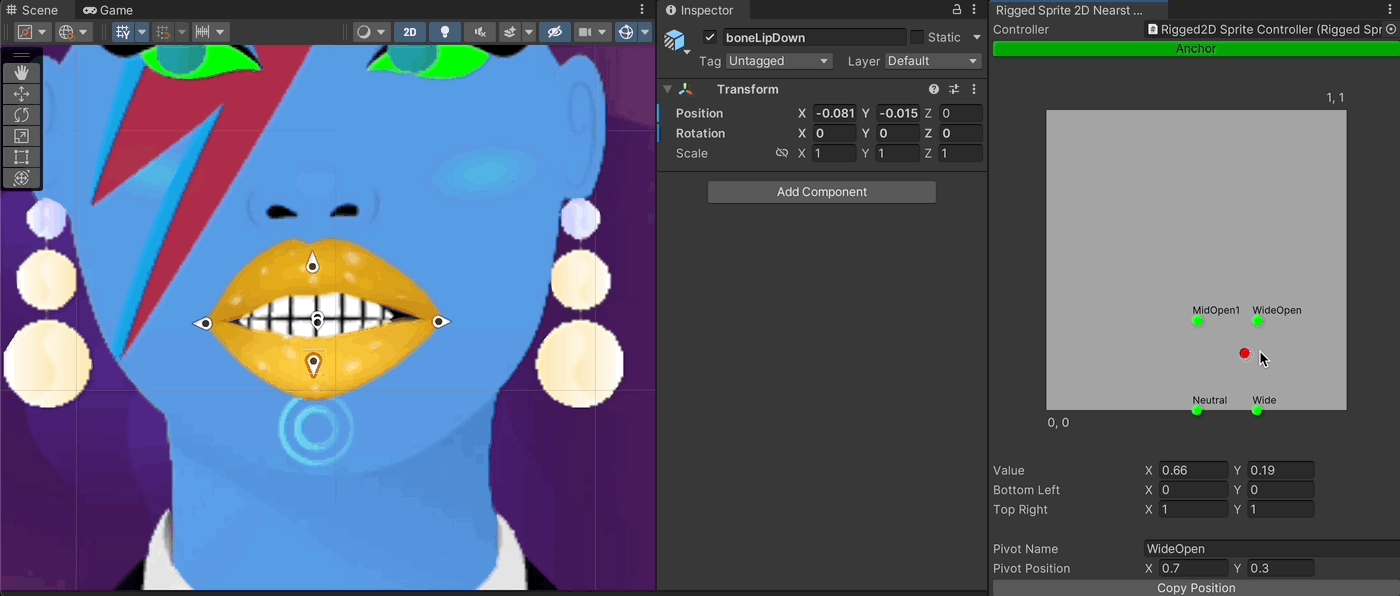1400x596 pixels.
Task: Click the gizmos globe icon
Action: click(x=626, y=32)
